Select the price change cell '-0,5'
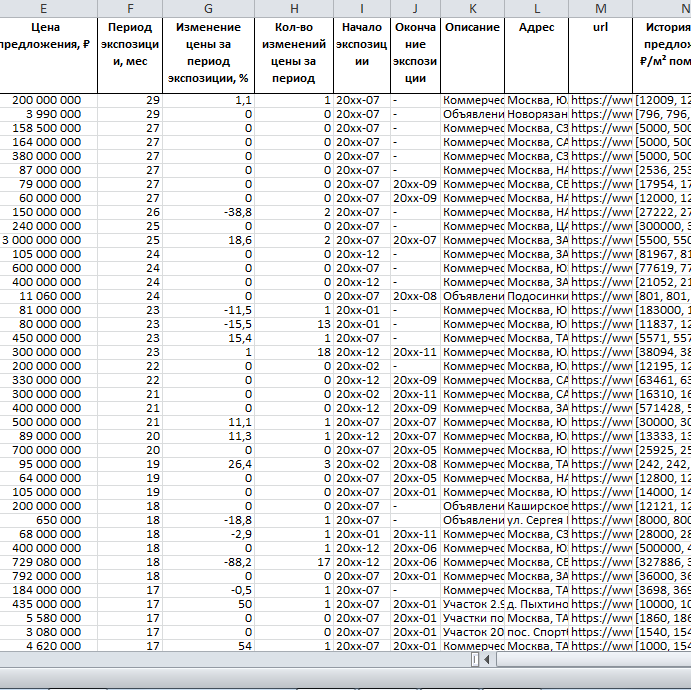The width and height of the screenshot is (691, 690). (x=208, y=590)
